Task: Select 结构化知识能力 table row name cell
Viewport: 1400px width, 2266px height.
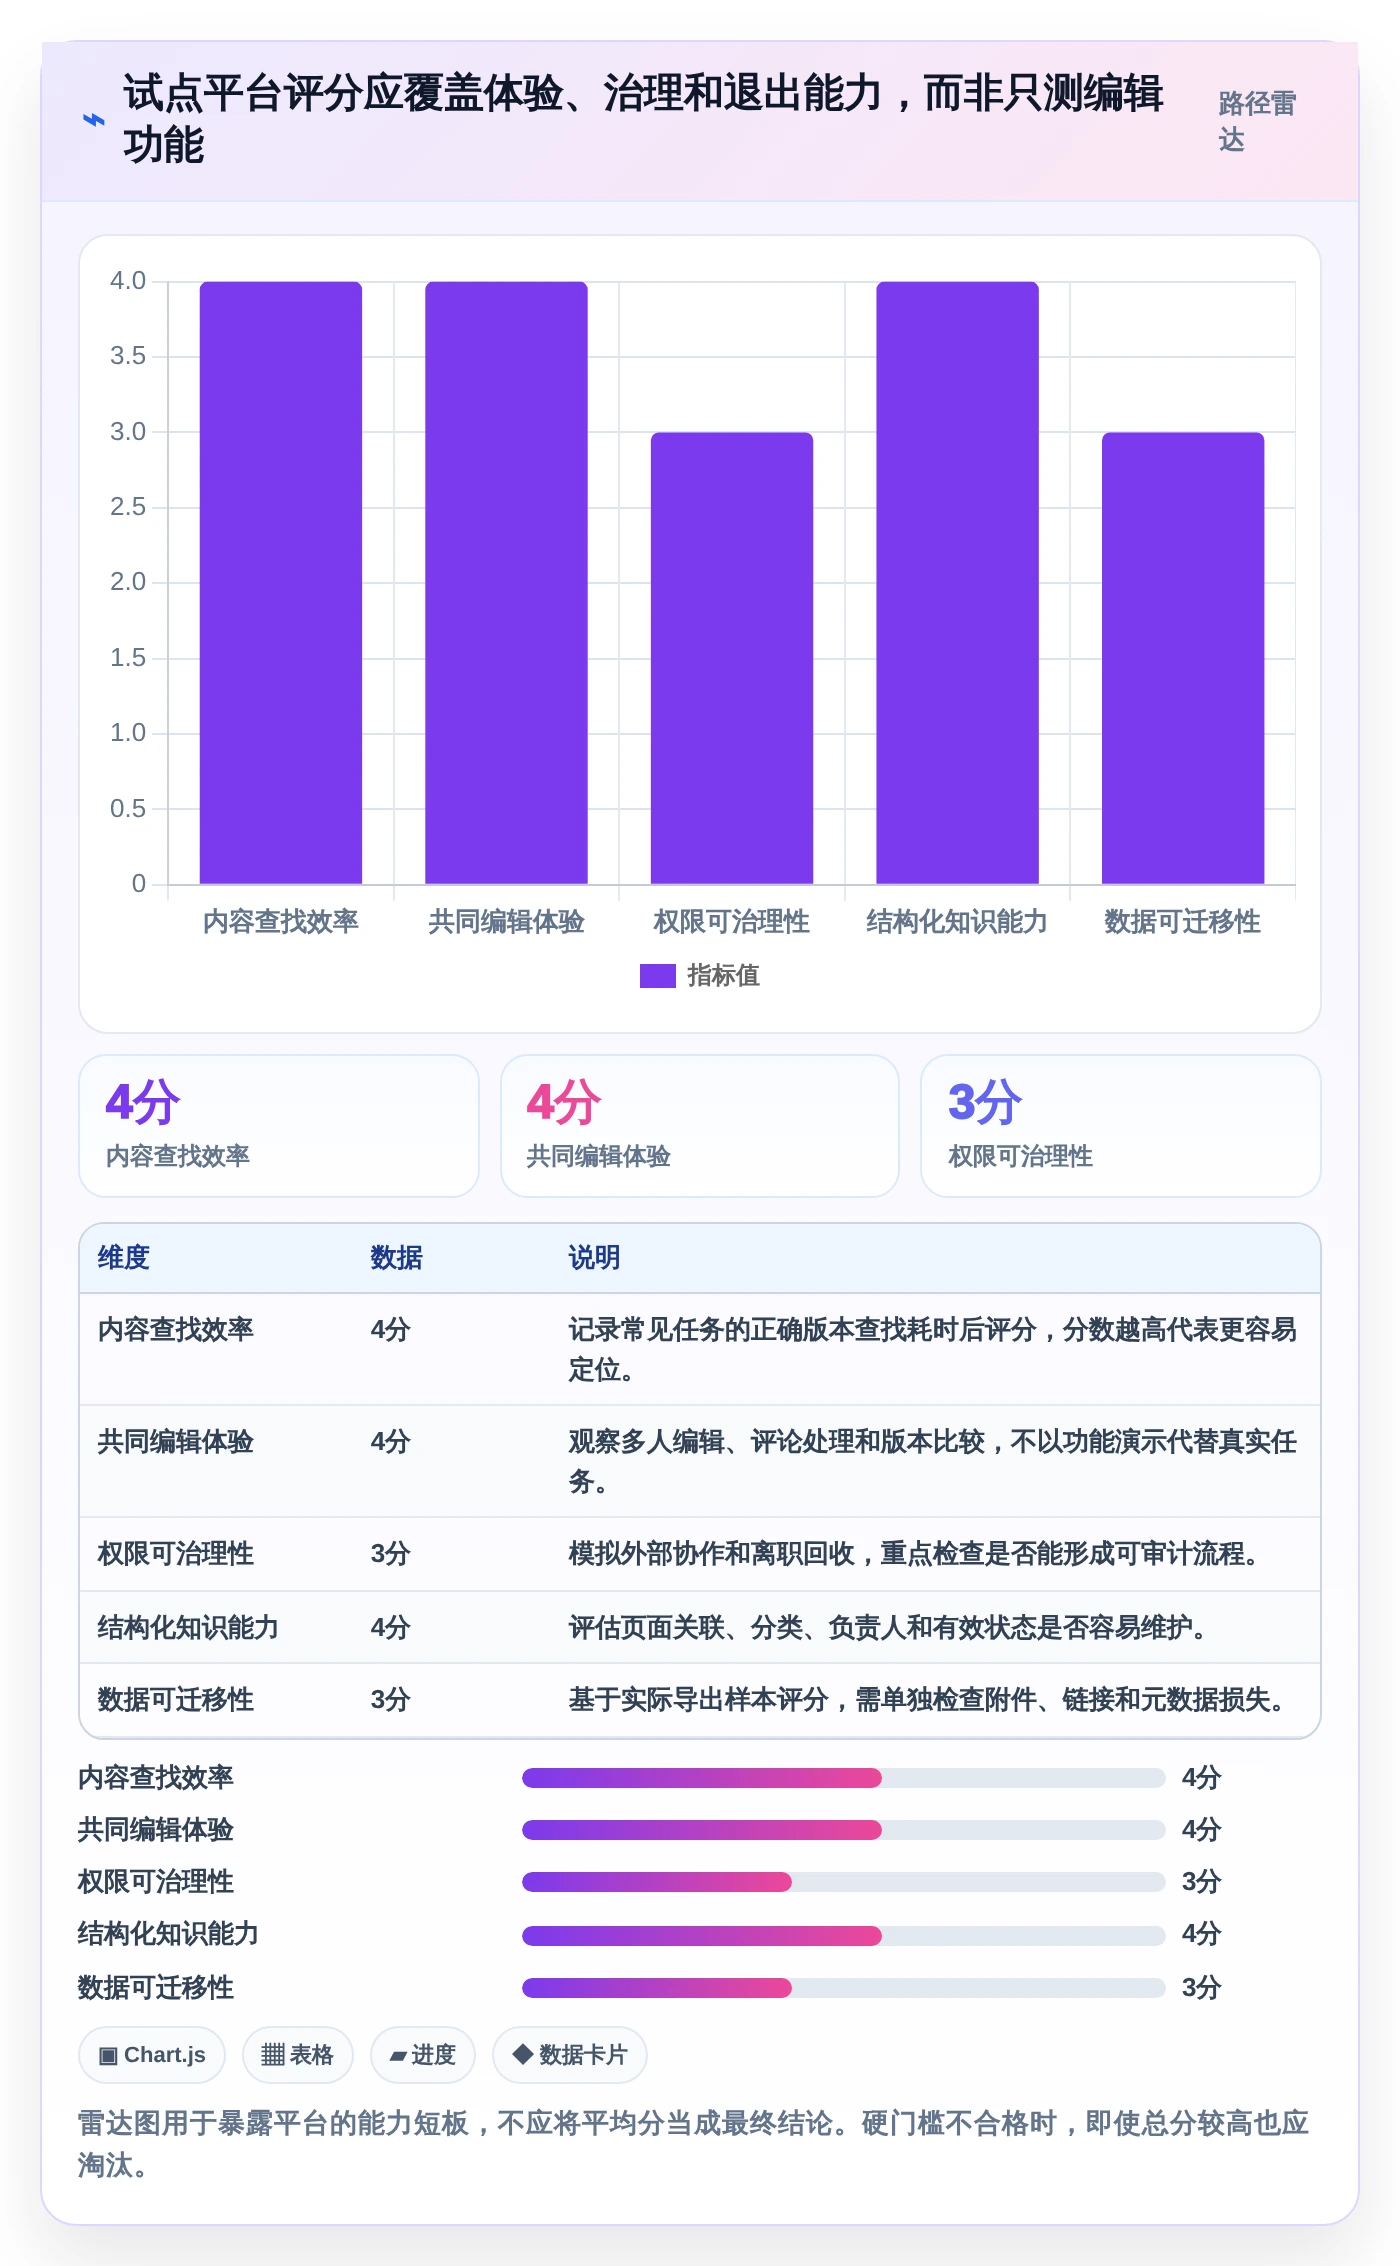Action: tap(188, 1628)
